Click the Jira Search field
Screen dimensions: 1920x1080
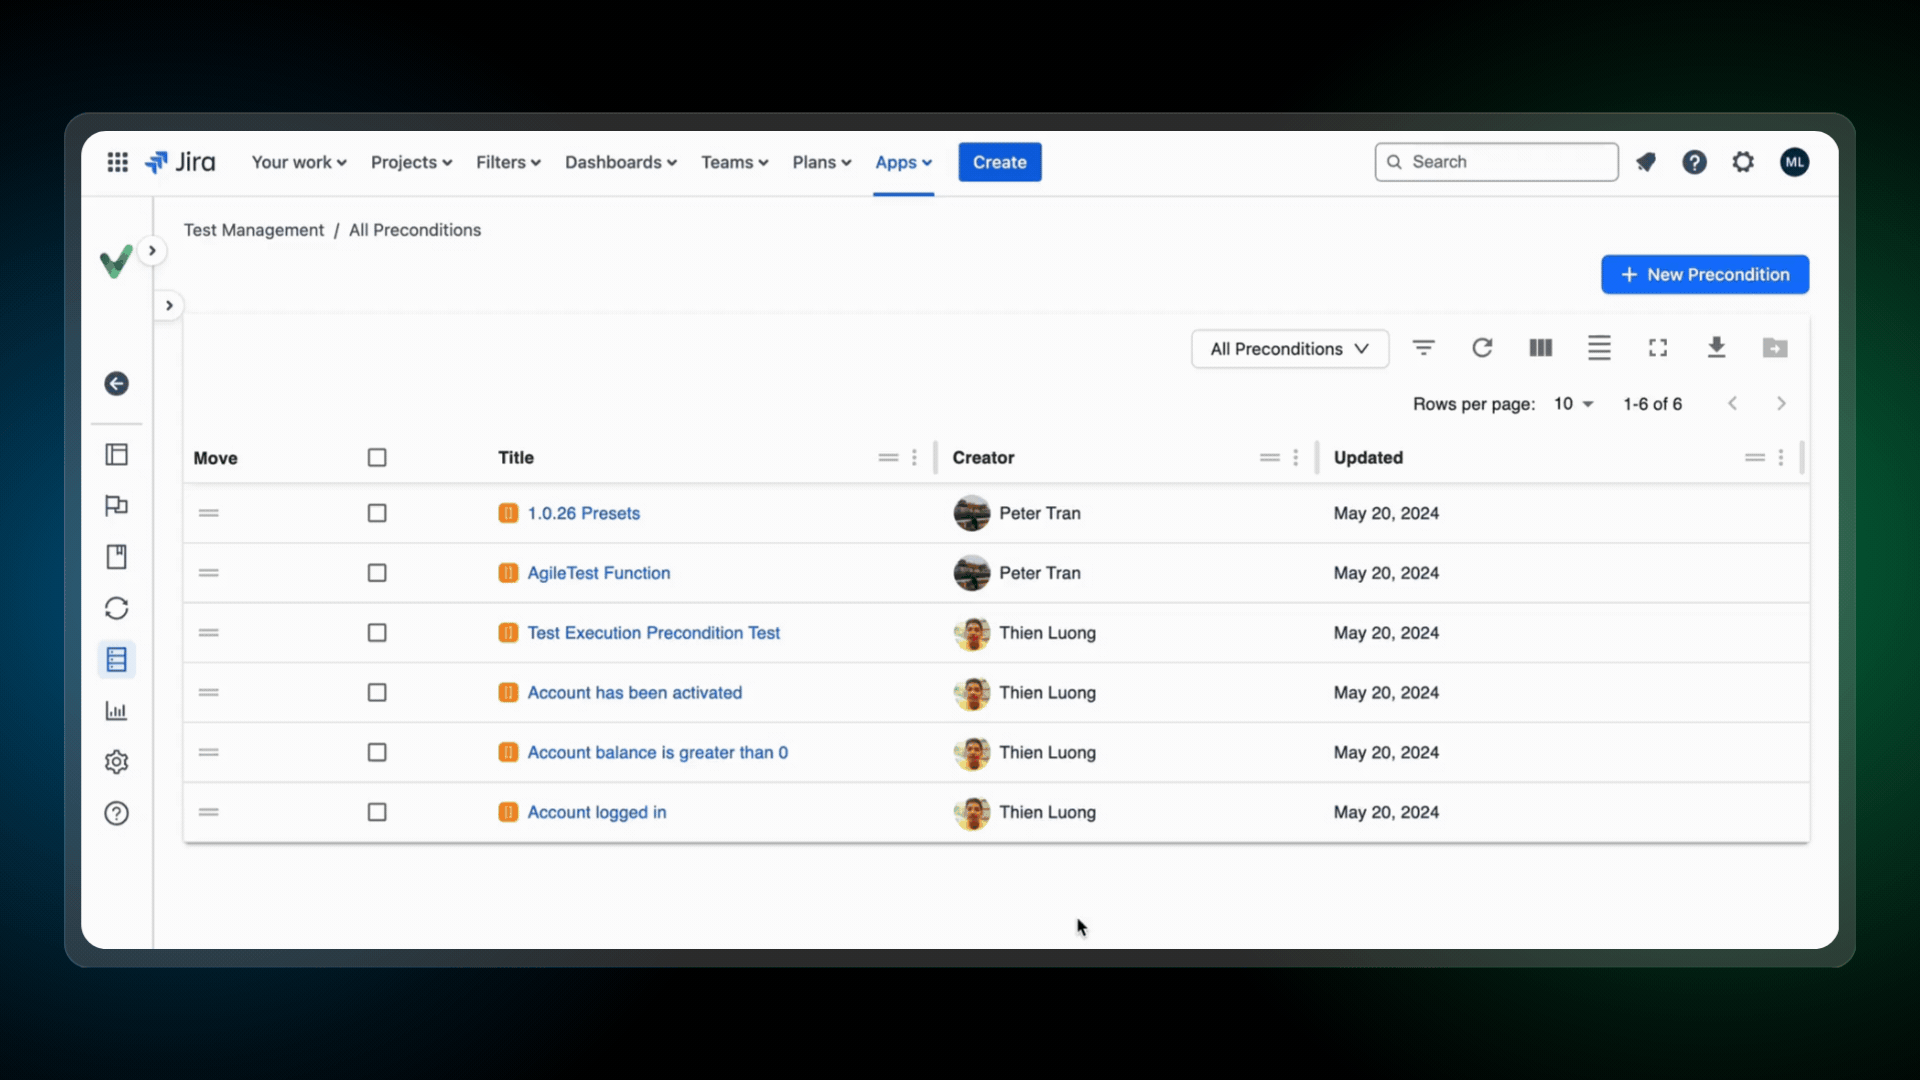coord(1496,162)
